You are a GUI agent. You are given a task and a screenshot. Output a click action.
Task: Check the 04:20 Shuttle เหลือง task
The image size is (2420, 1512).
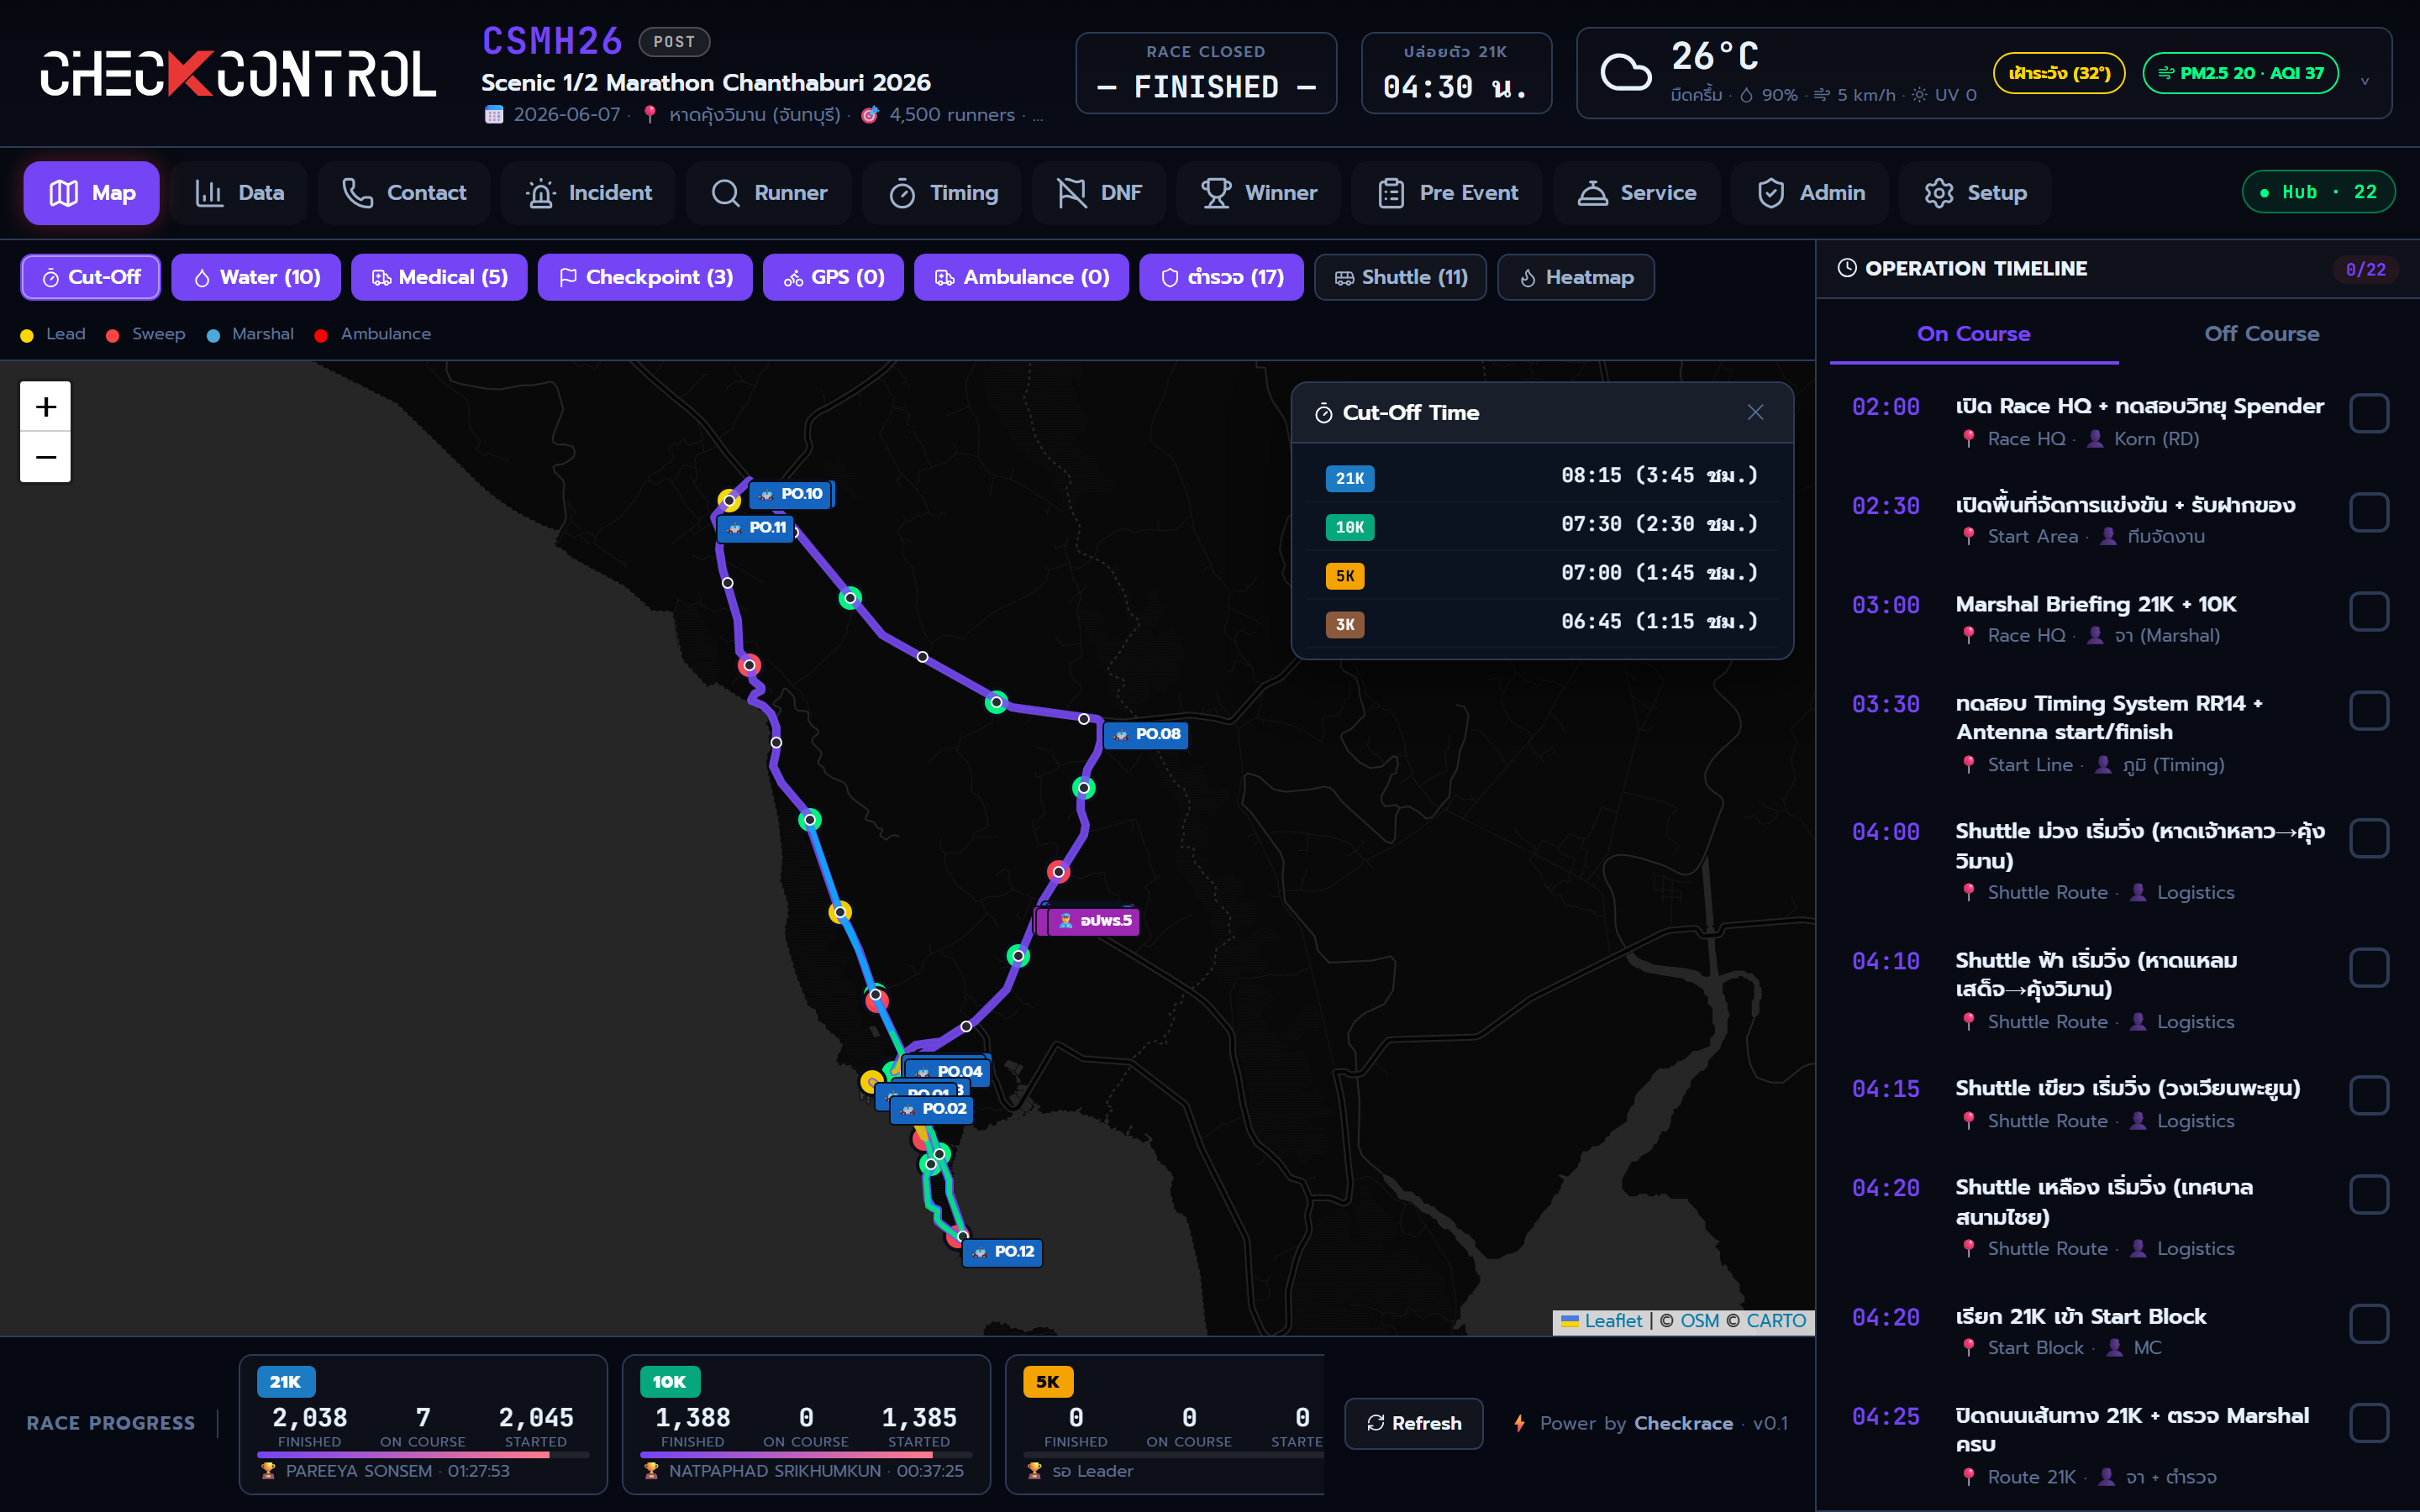(x=2369, y=1194)
